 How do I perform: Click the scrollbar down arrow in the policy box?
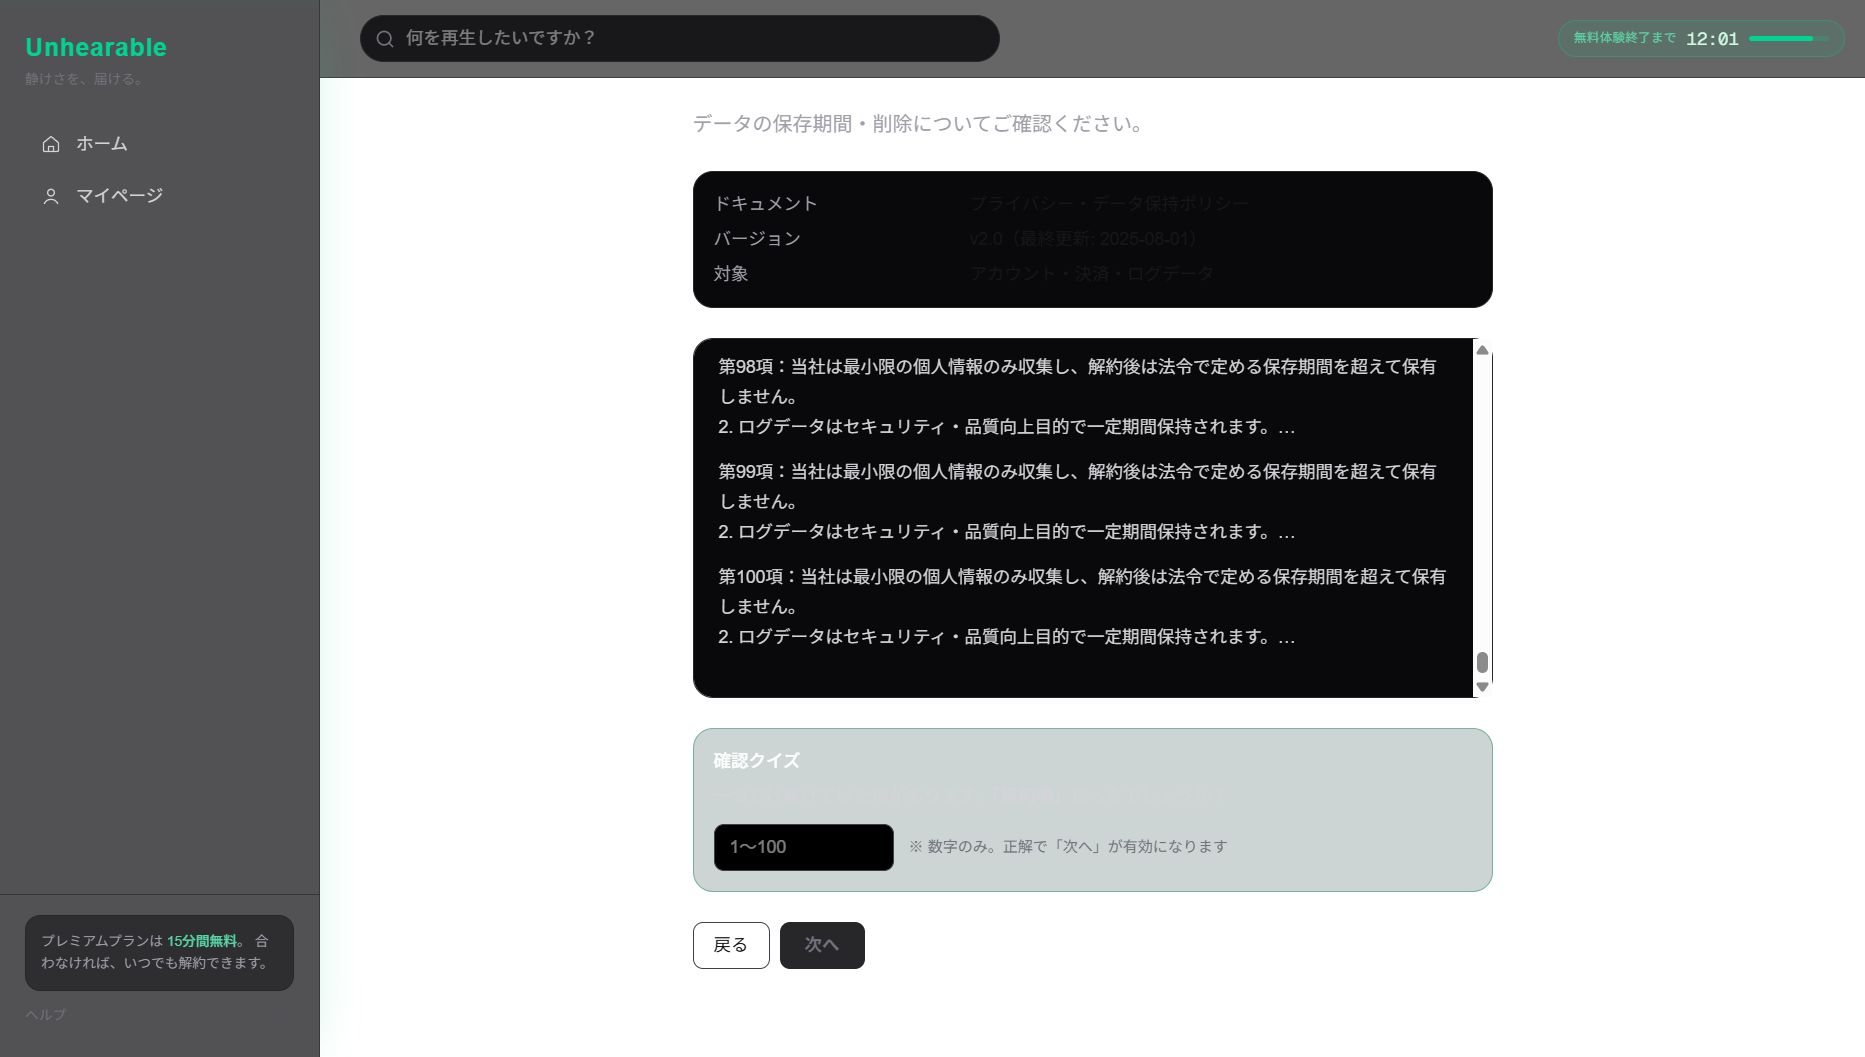coord(1483,687)
